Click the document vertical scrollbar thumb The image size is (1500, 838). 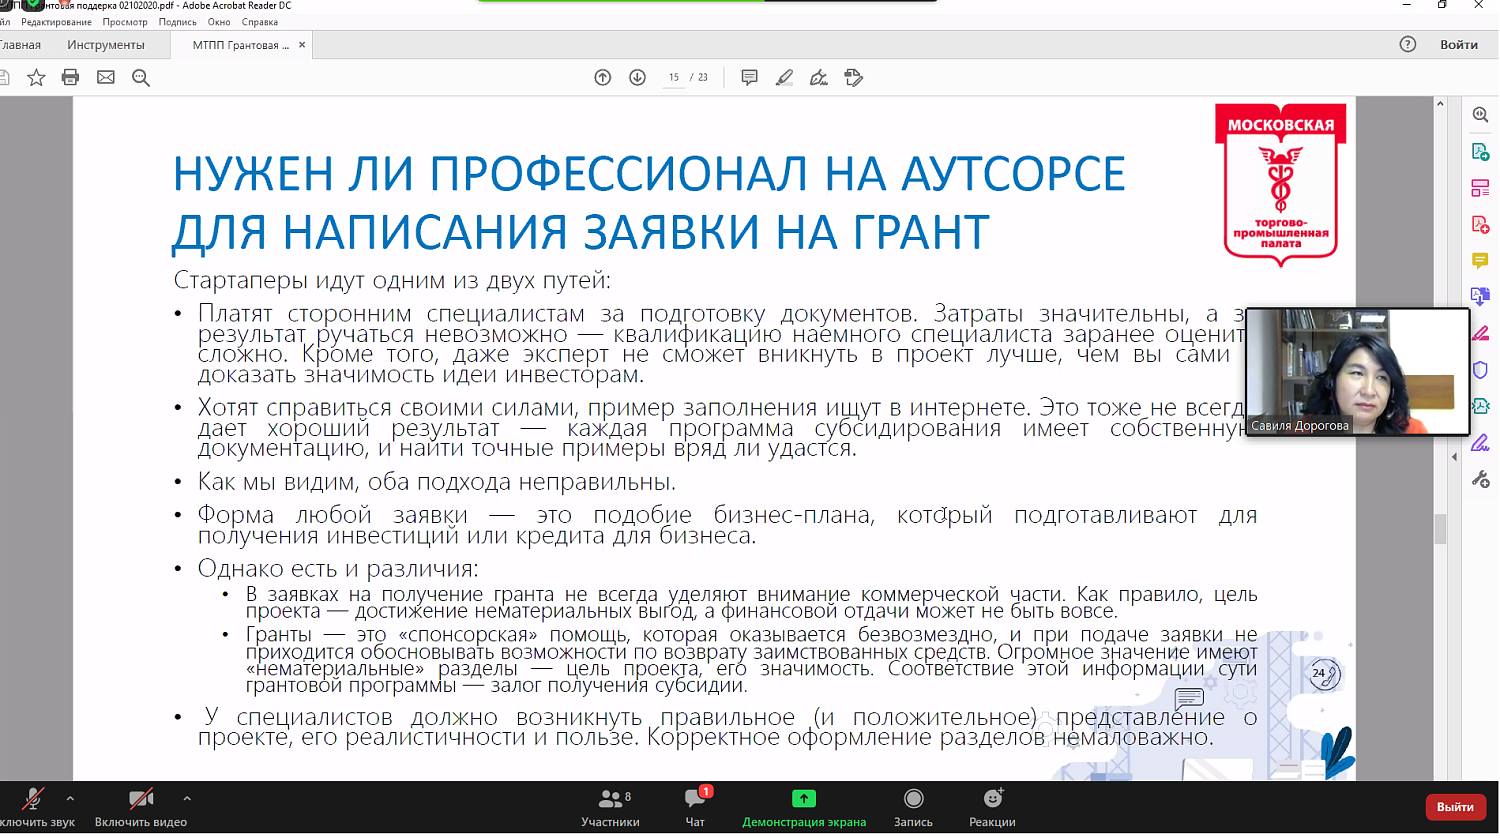(x=1440, y=528)
